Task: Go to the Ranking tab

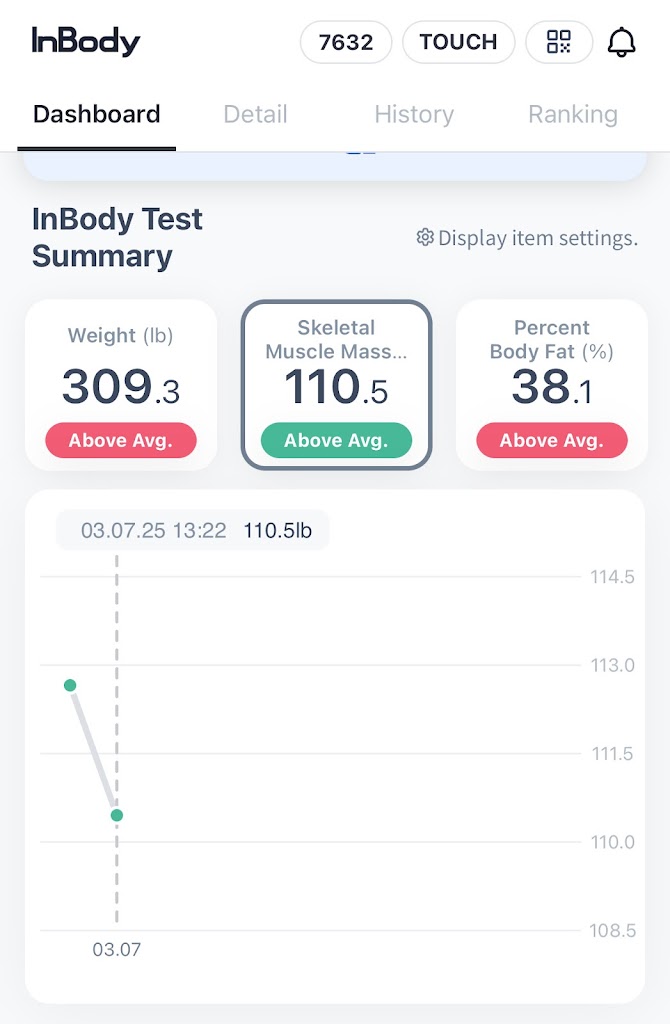Action: (573, 114)
